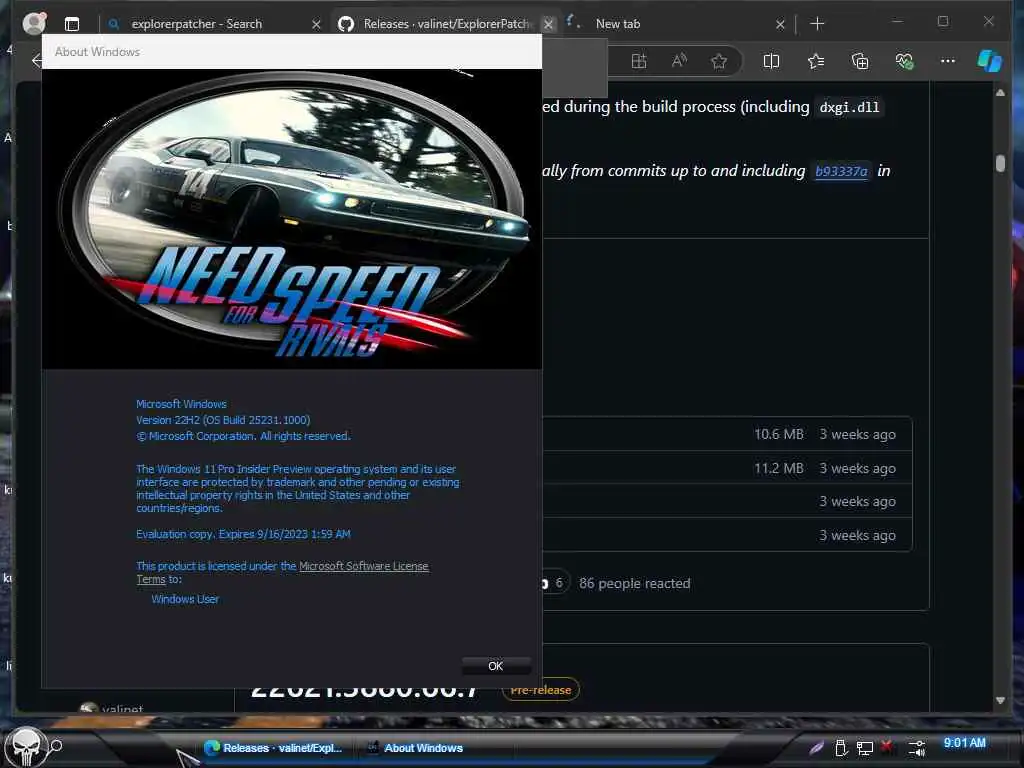1024x768 pixels.
Task: Open commit b93337a link
Action: tap(841, 171)
